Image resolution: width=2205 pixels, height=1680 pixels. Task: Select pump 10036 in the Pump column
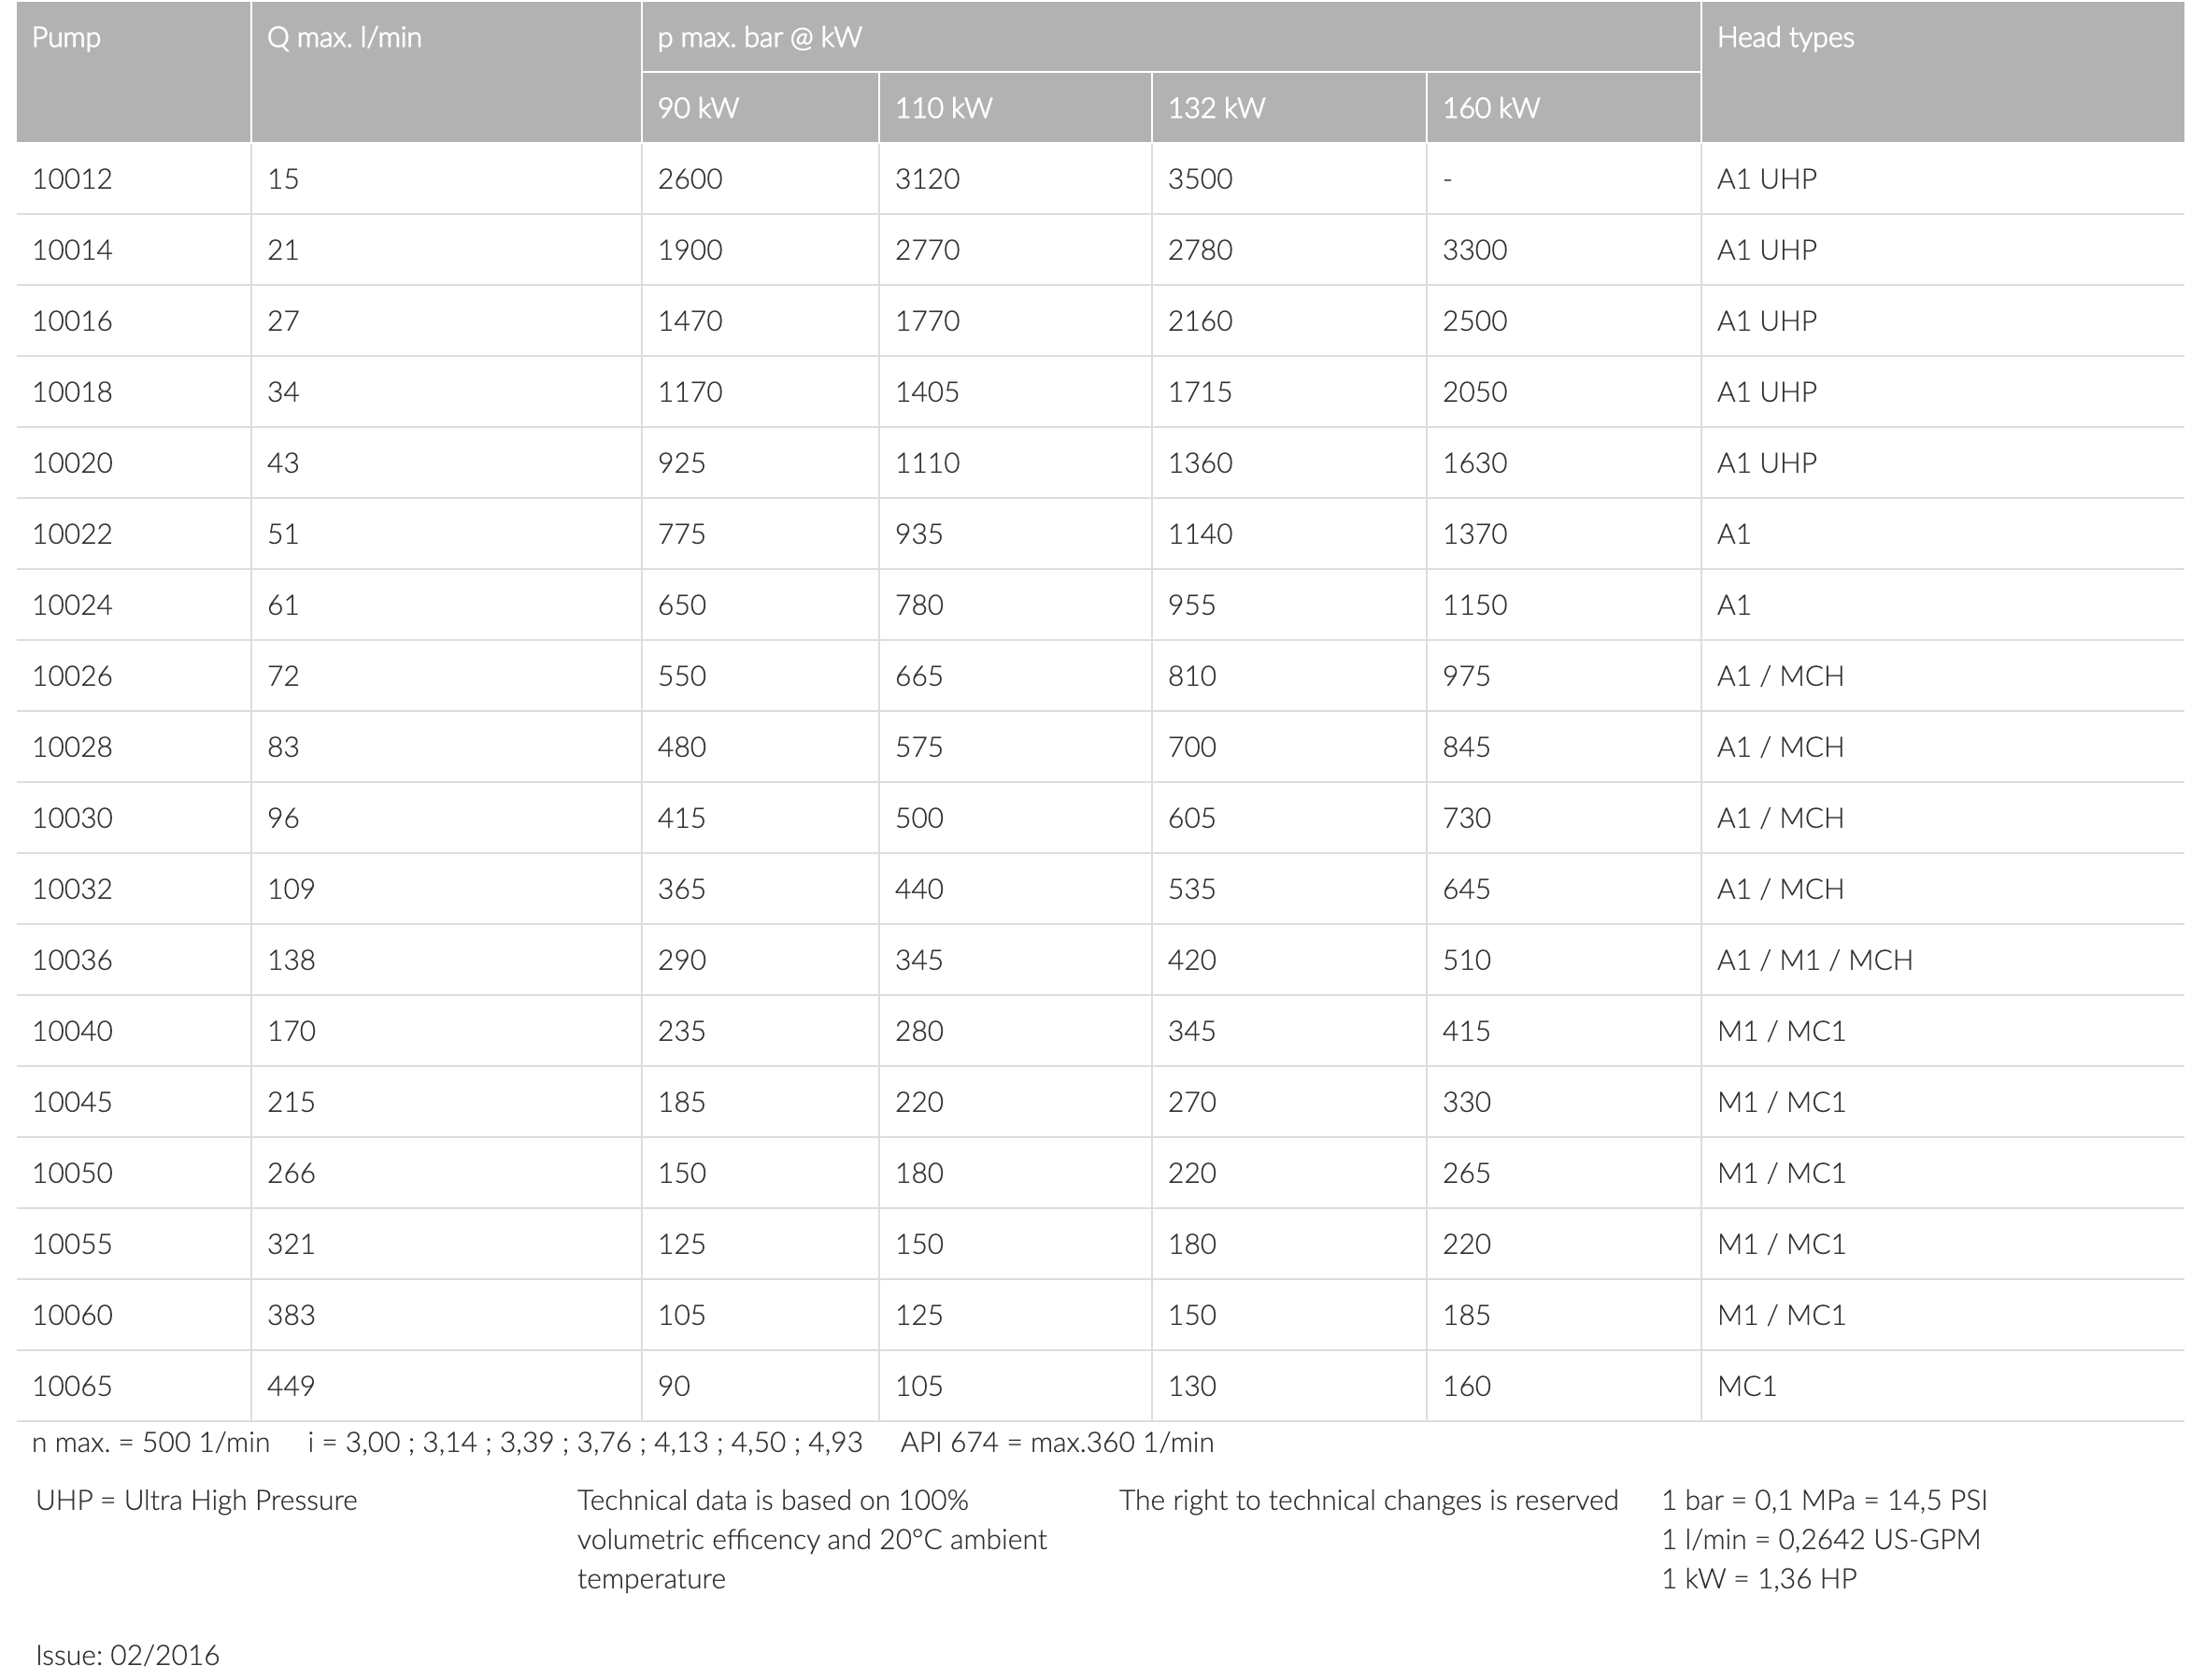[72, 960]
